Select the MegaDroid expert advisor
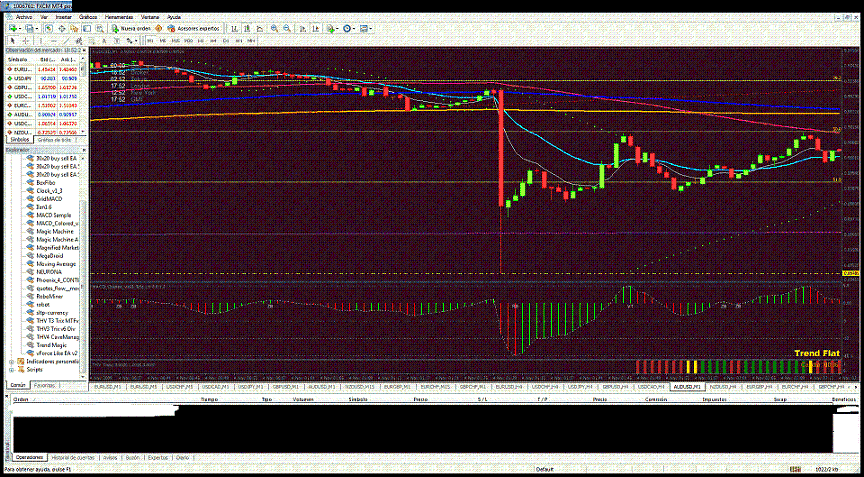The image size is (864, 477). (x=51, y=255)
